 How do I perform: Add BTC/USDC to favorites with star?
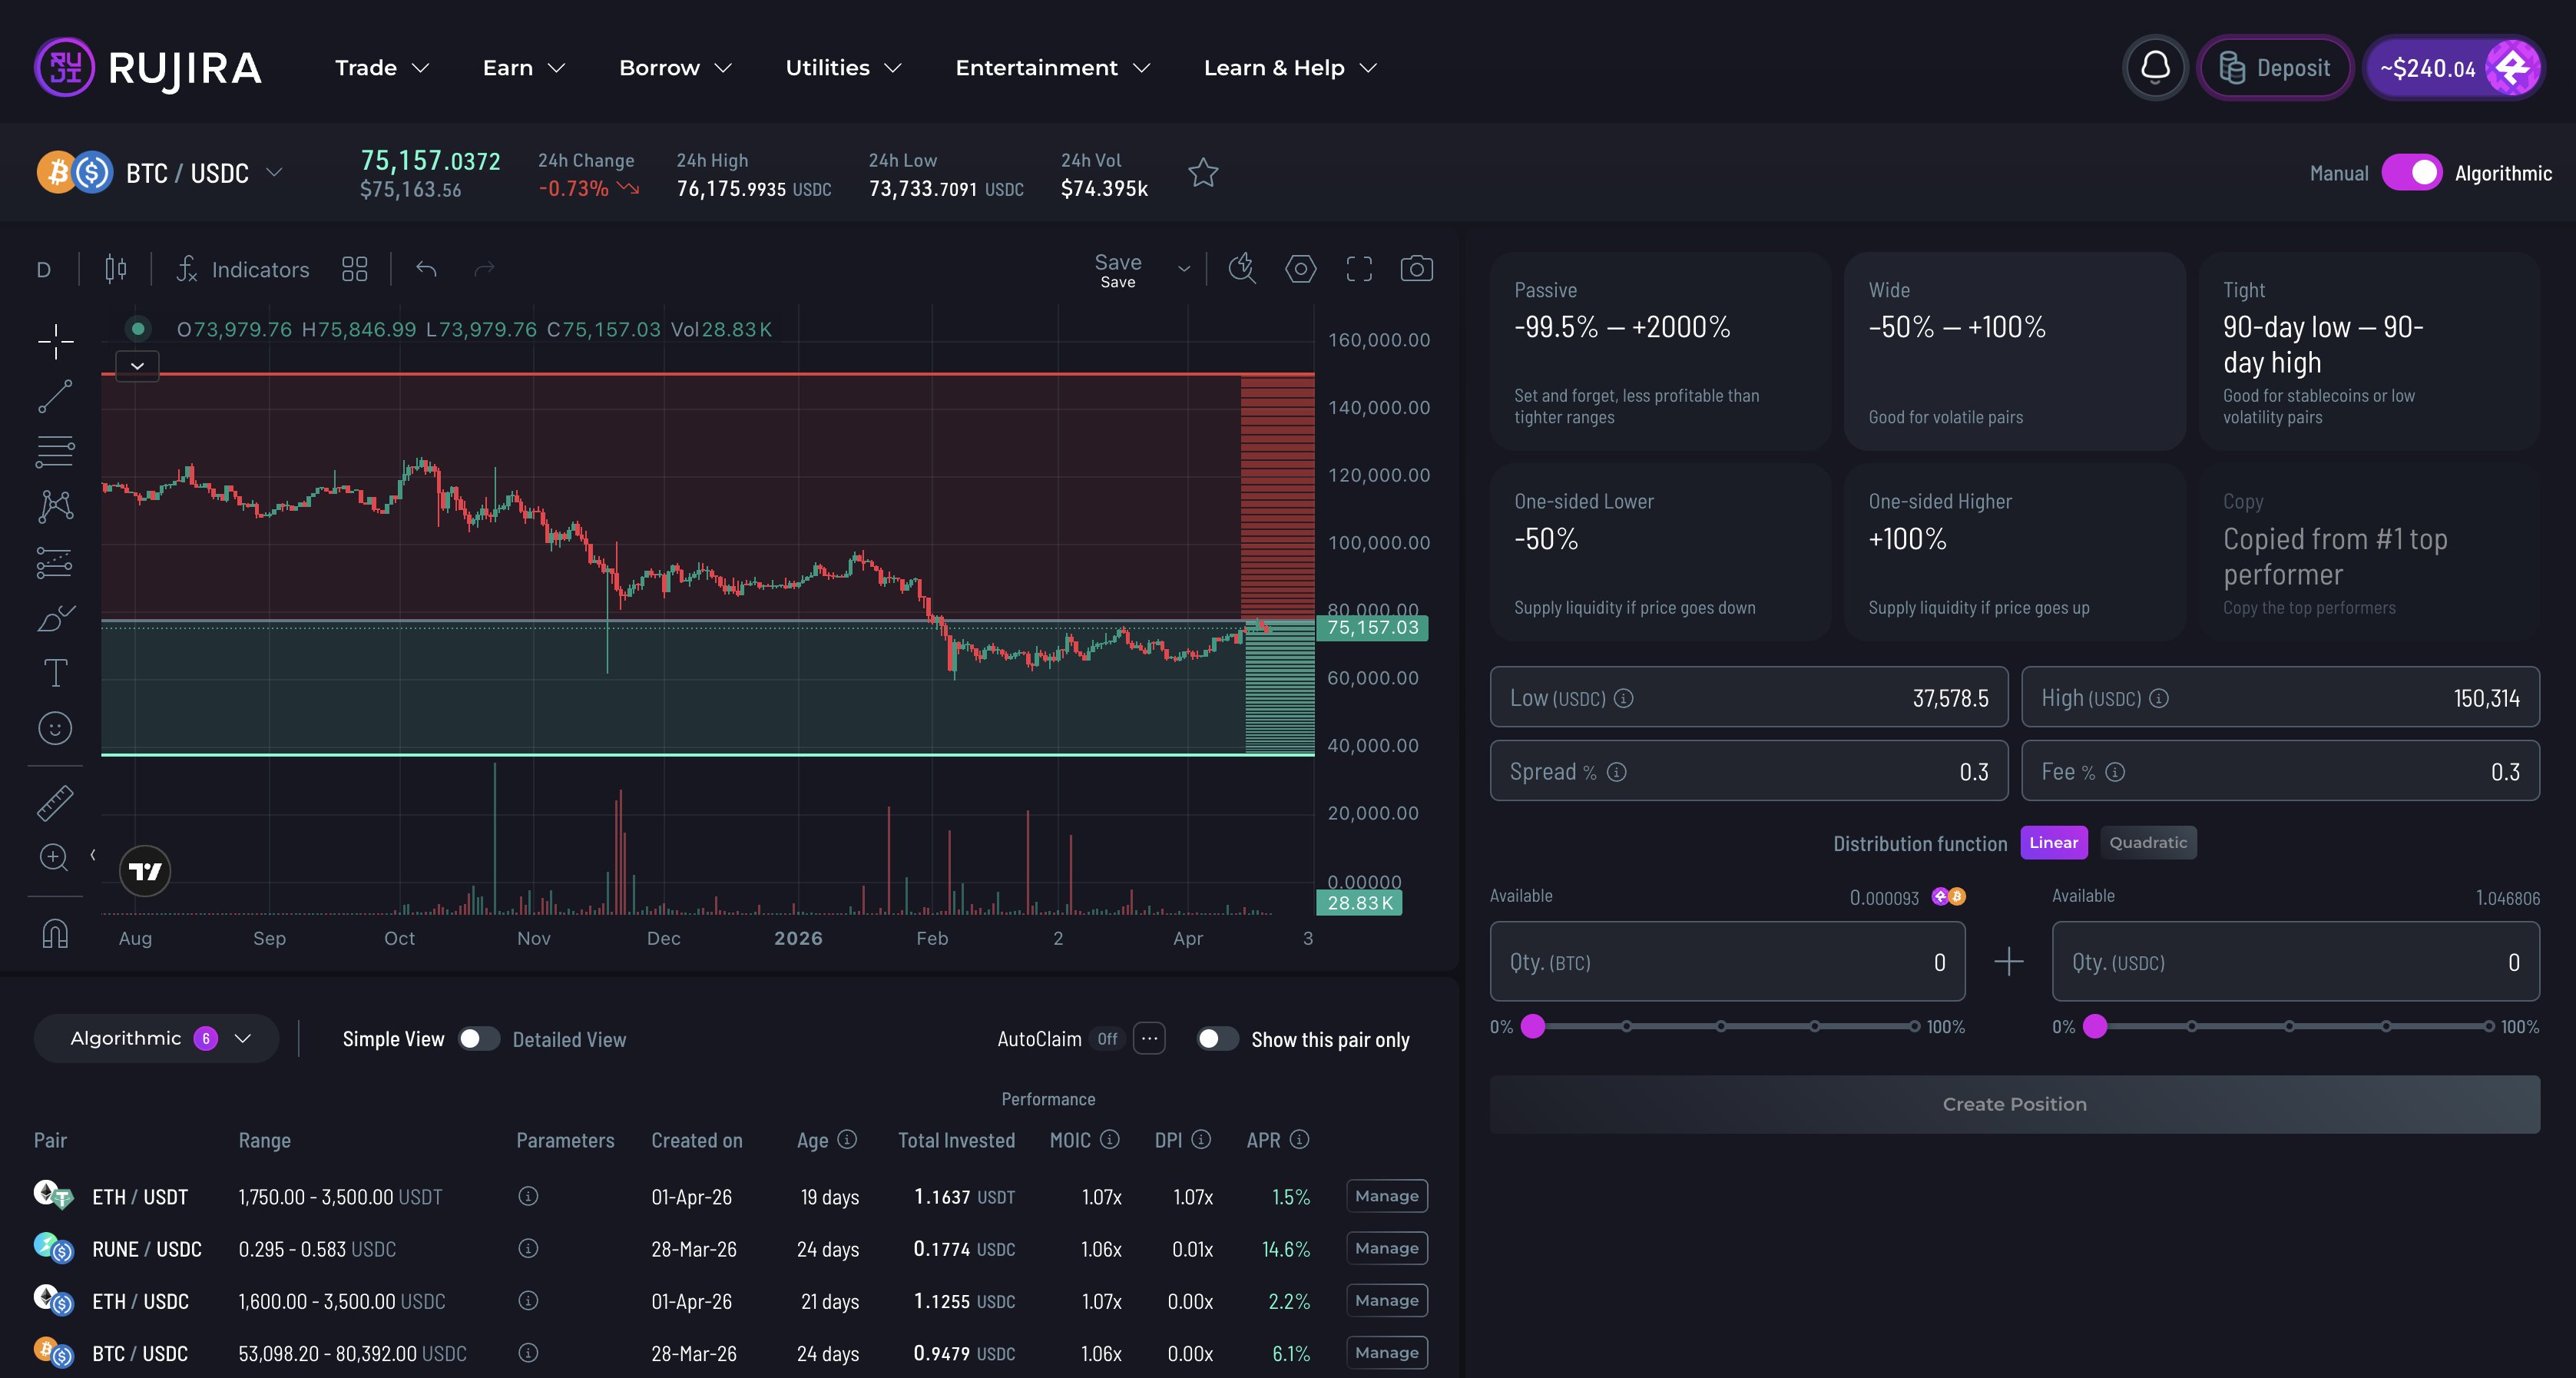click(x=1203, y=173)
